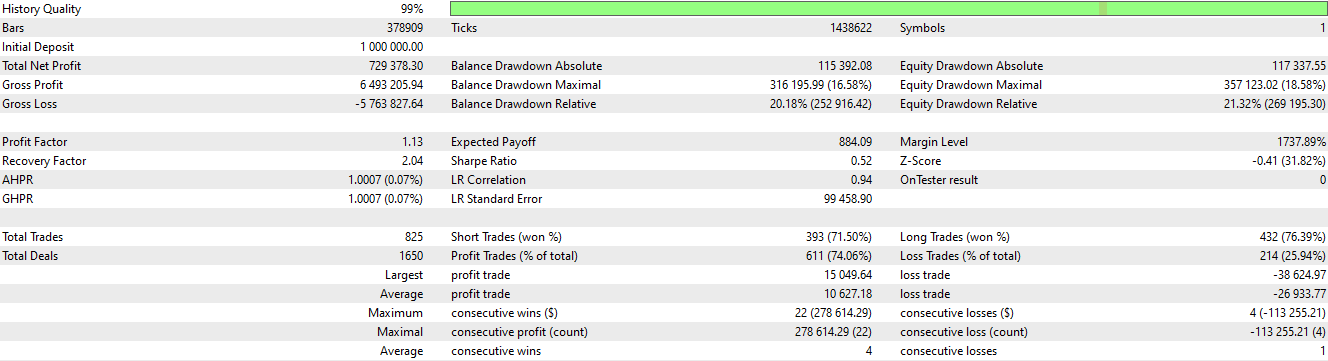The width and height of the screenshot is (1328, 361).
Task: Select largest loss trade value -38 624.97
Action: pyautogui.click(x=1300, y=275)
